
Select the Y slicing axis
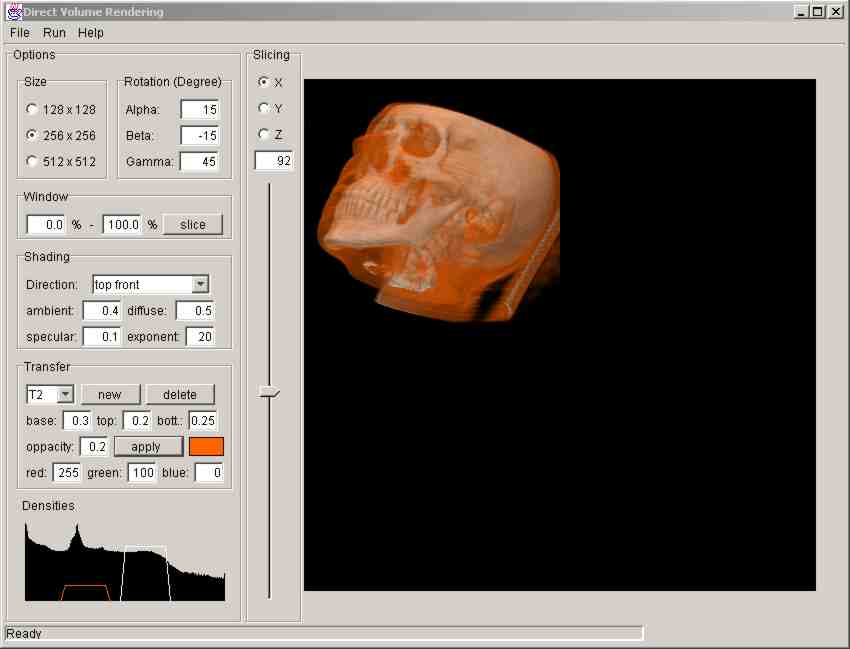pos(264,108)
